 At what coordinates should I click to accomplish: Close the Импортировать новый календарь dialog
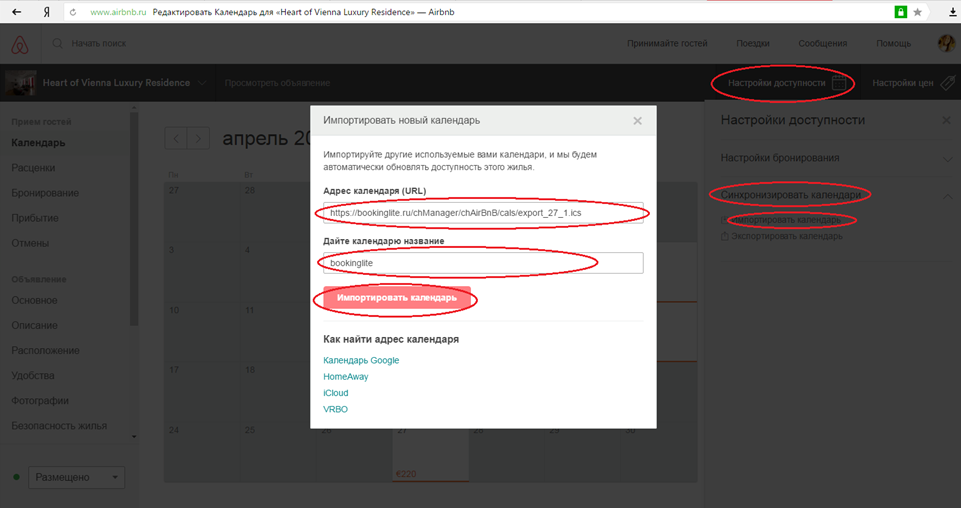point(637,121)
